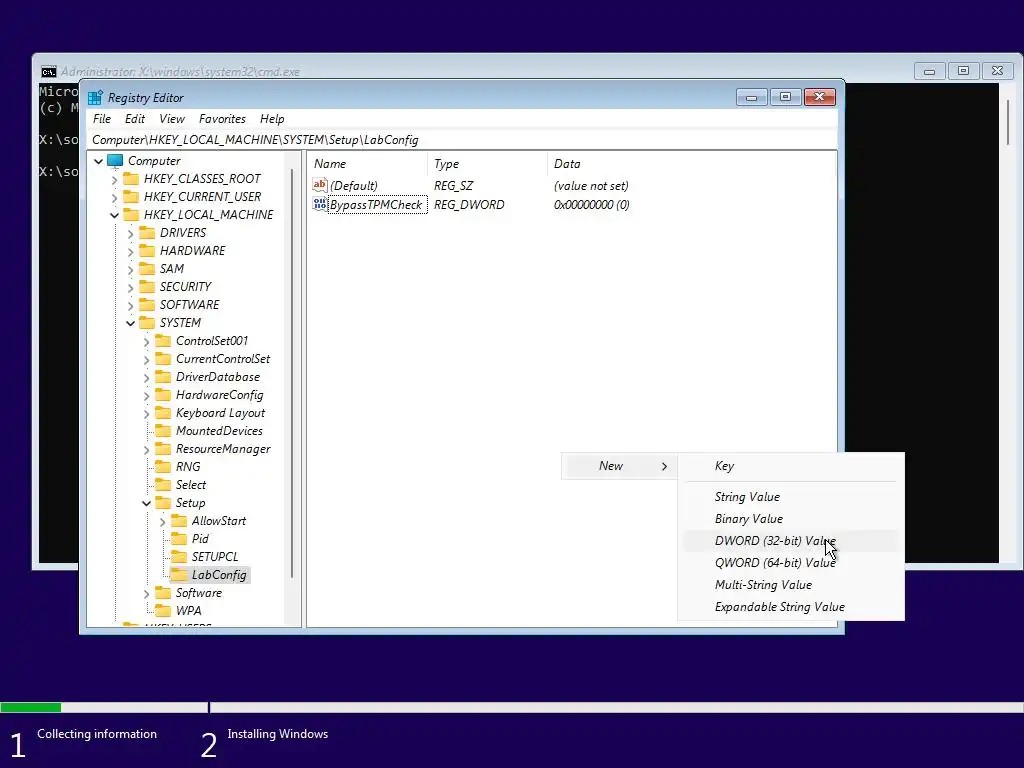The height and width of the screenshot is (768, 1024).
Task: Collapse the Computer root node
Action: point(99,161)
